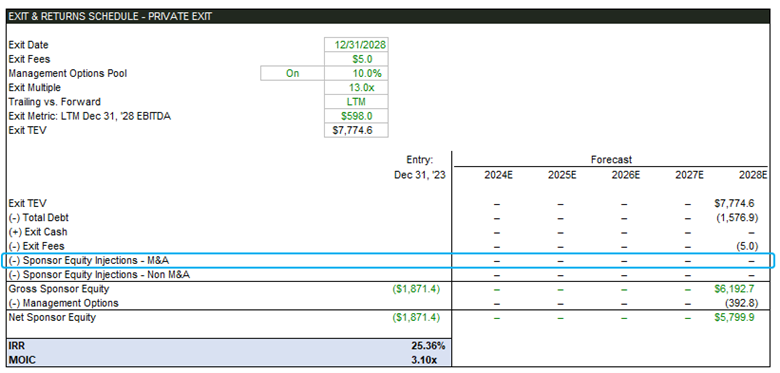Select Gross Sponsor Equity 2028E value $6,192.7
The image size is (780, 373).
click(734, 289)
